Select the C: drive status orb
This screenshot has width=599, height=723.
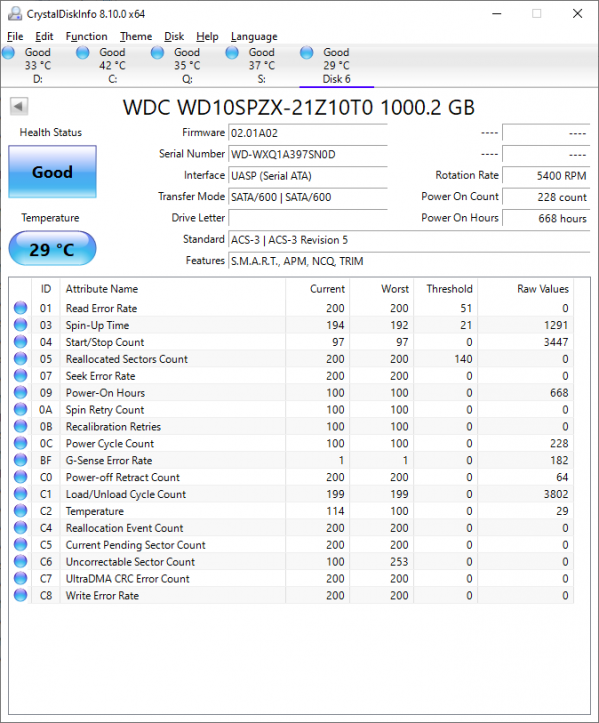83,53
